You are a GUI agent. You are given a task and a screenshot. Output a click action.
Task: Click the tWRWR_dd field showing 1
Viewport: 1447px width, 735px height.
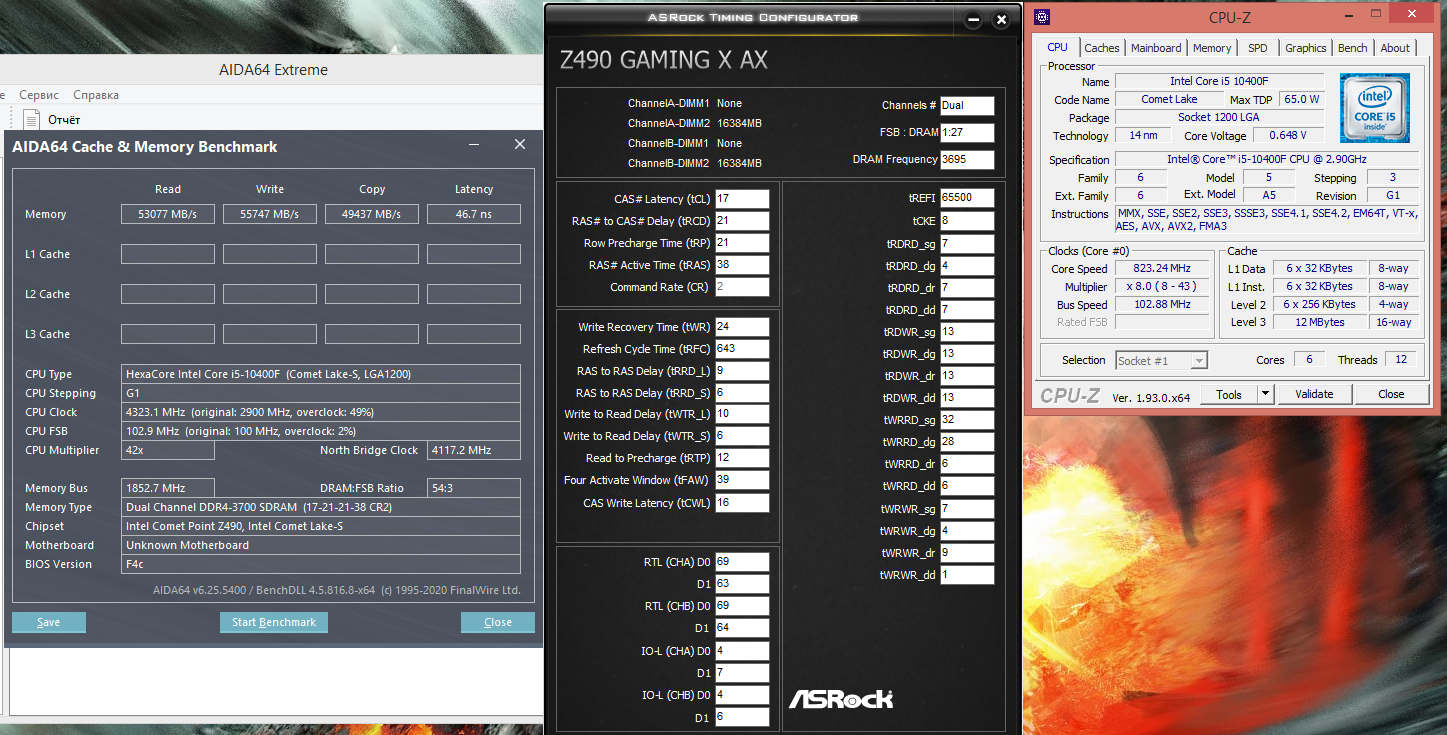click(x=967, y=575)
